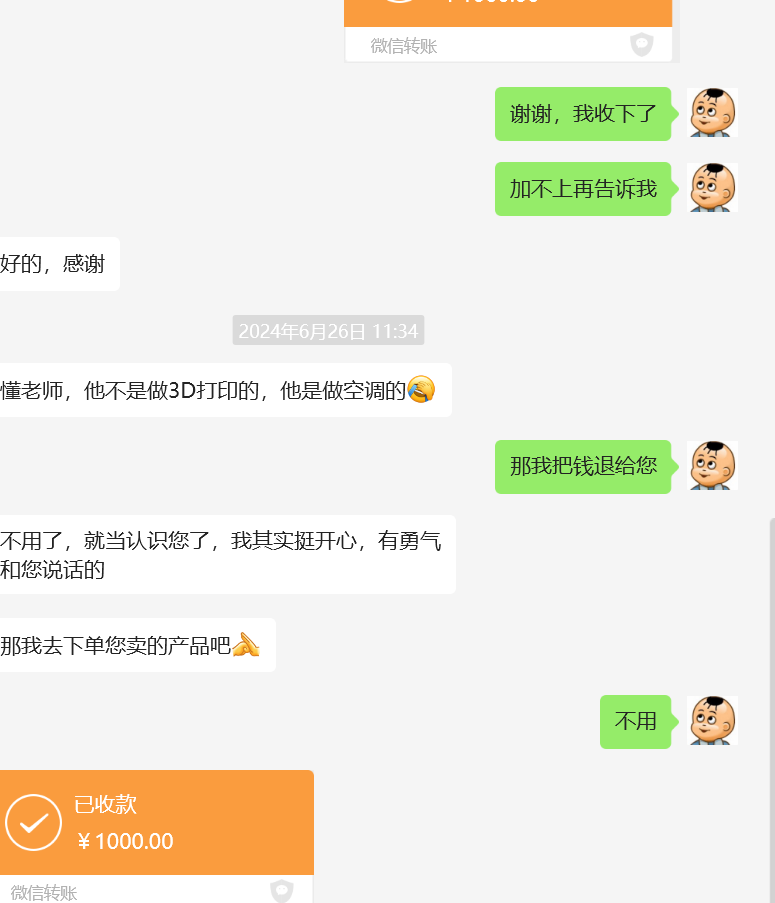The height and width of the screenshot is (903, 775).
Task: Select the green 不用 reply bubble
Action: click(636, 722)
